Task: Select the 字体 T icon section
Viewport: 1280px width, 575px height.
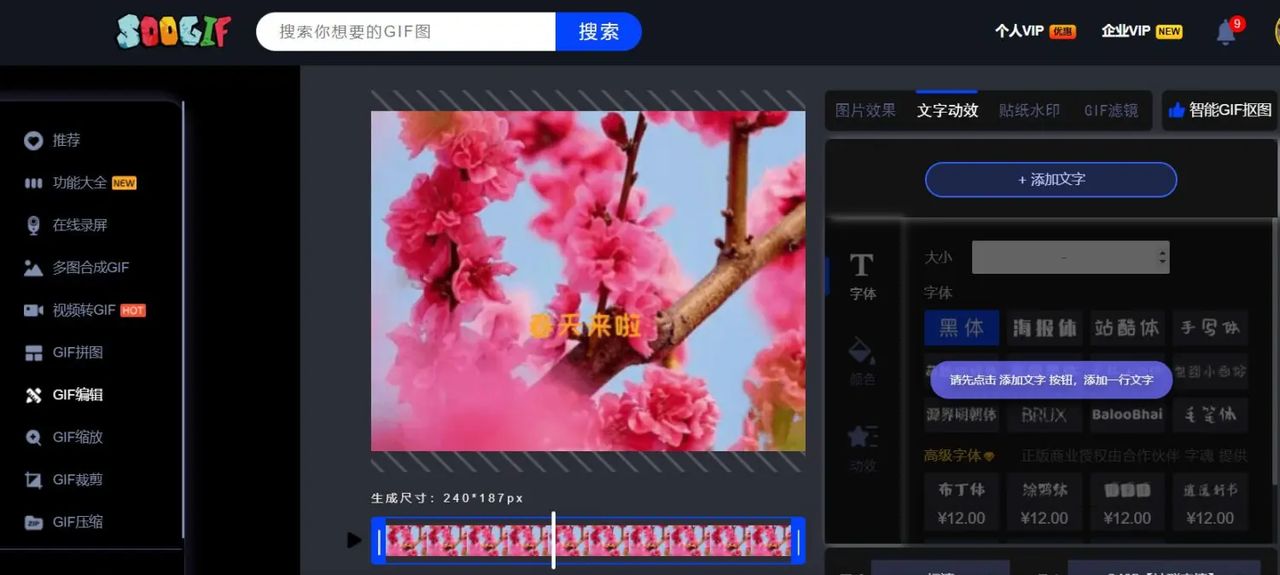Action: pyautogui.click(x=862, y=276)
